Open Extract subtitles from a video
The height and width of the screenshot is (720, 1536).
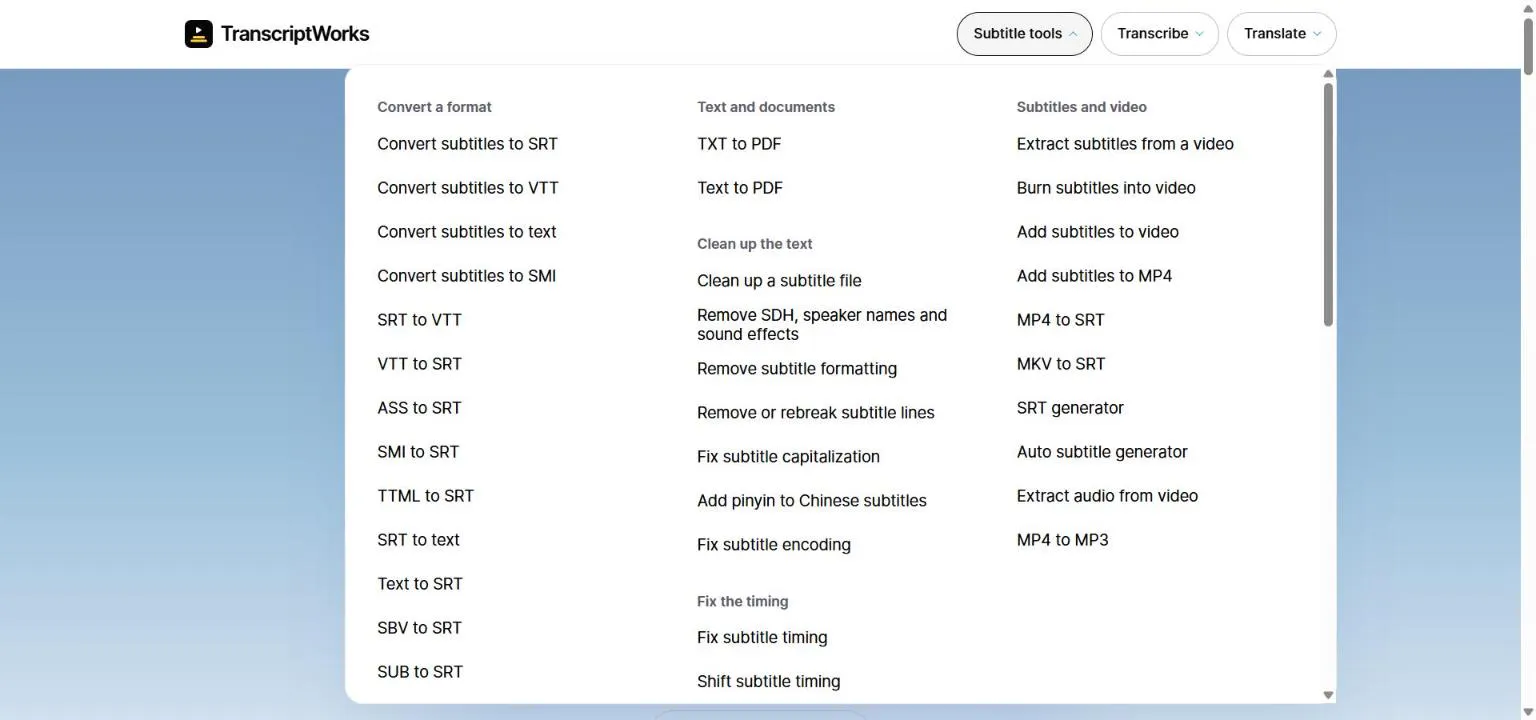pyautogui.click(x=1125, y=144)
